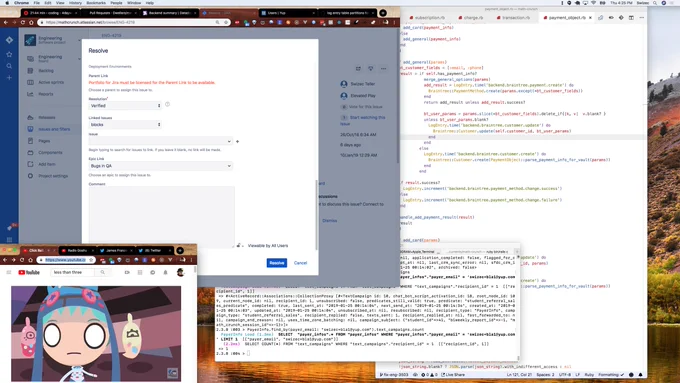Click the YouTube video thumbnail player
Viewport: 680px width, 383px height.
coord(96,333)
